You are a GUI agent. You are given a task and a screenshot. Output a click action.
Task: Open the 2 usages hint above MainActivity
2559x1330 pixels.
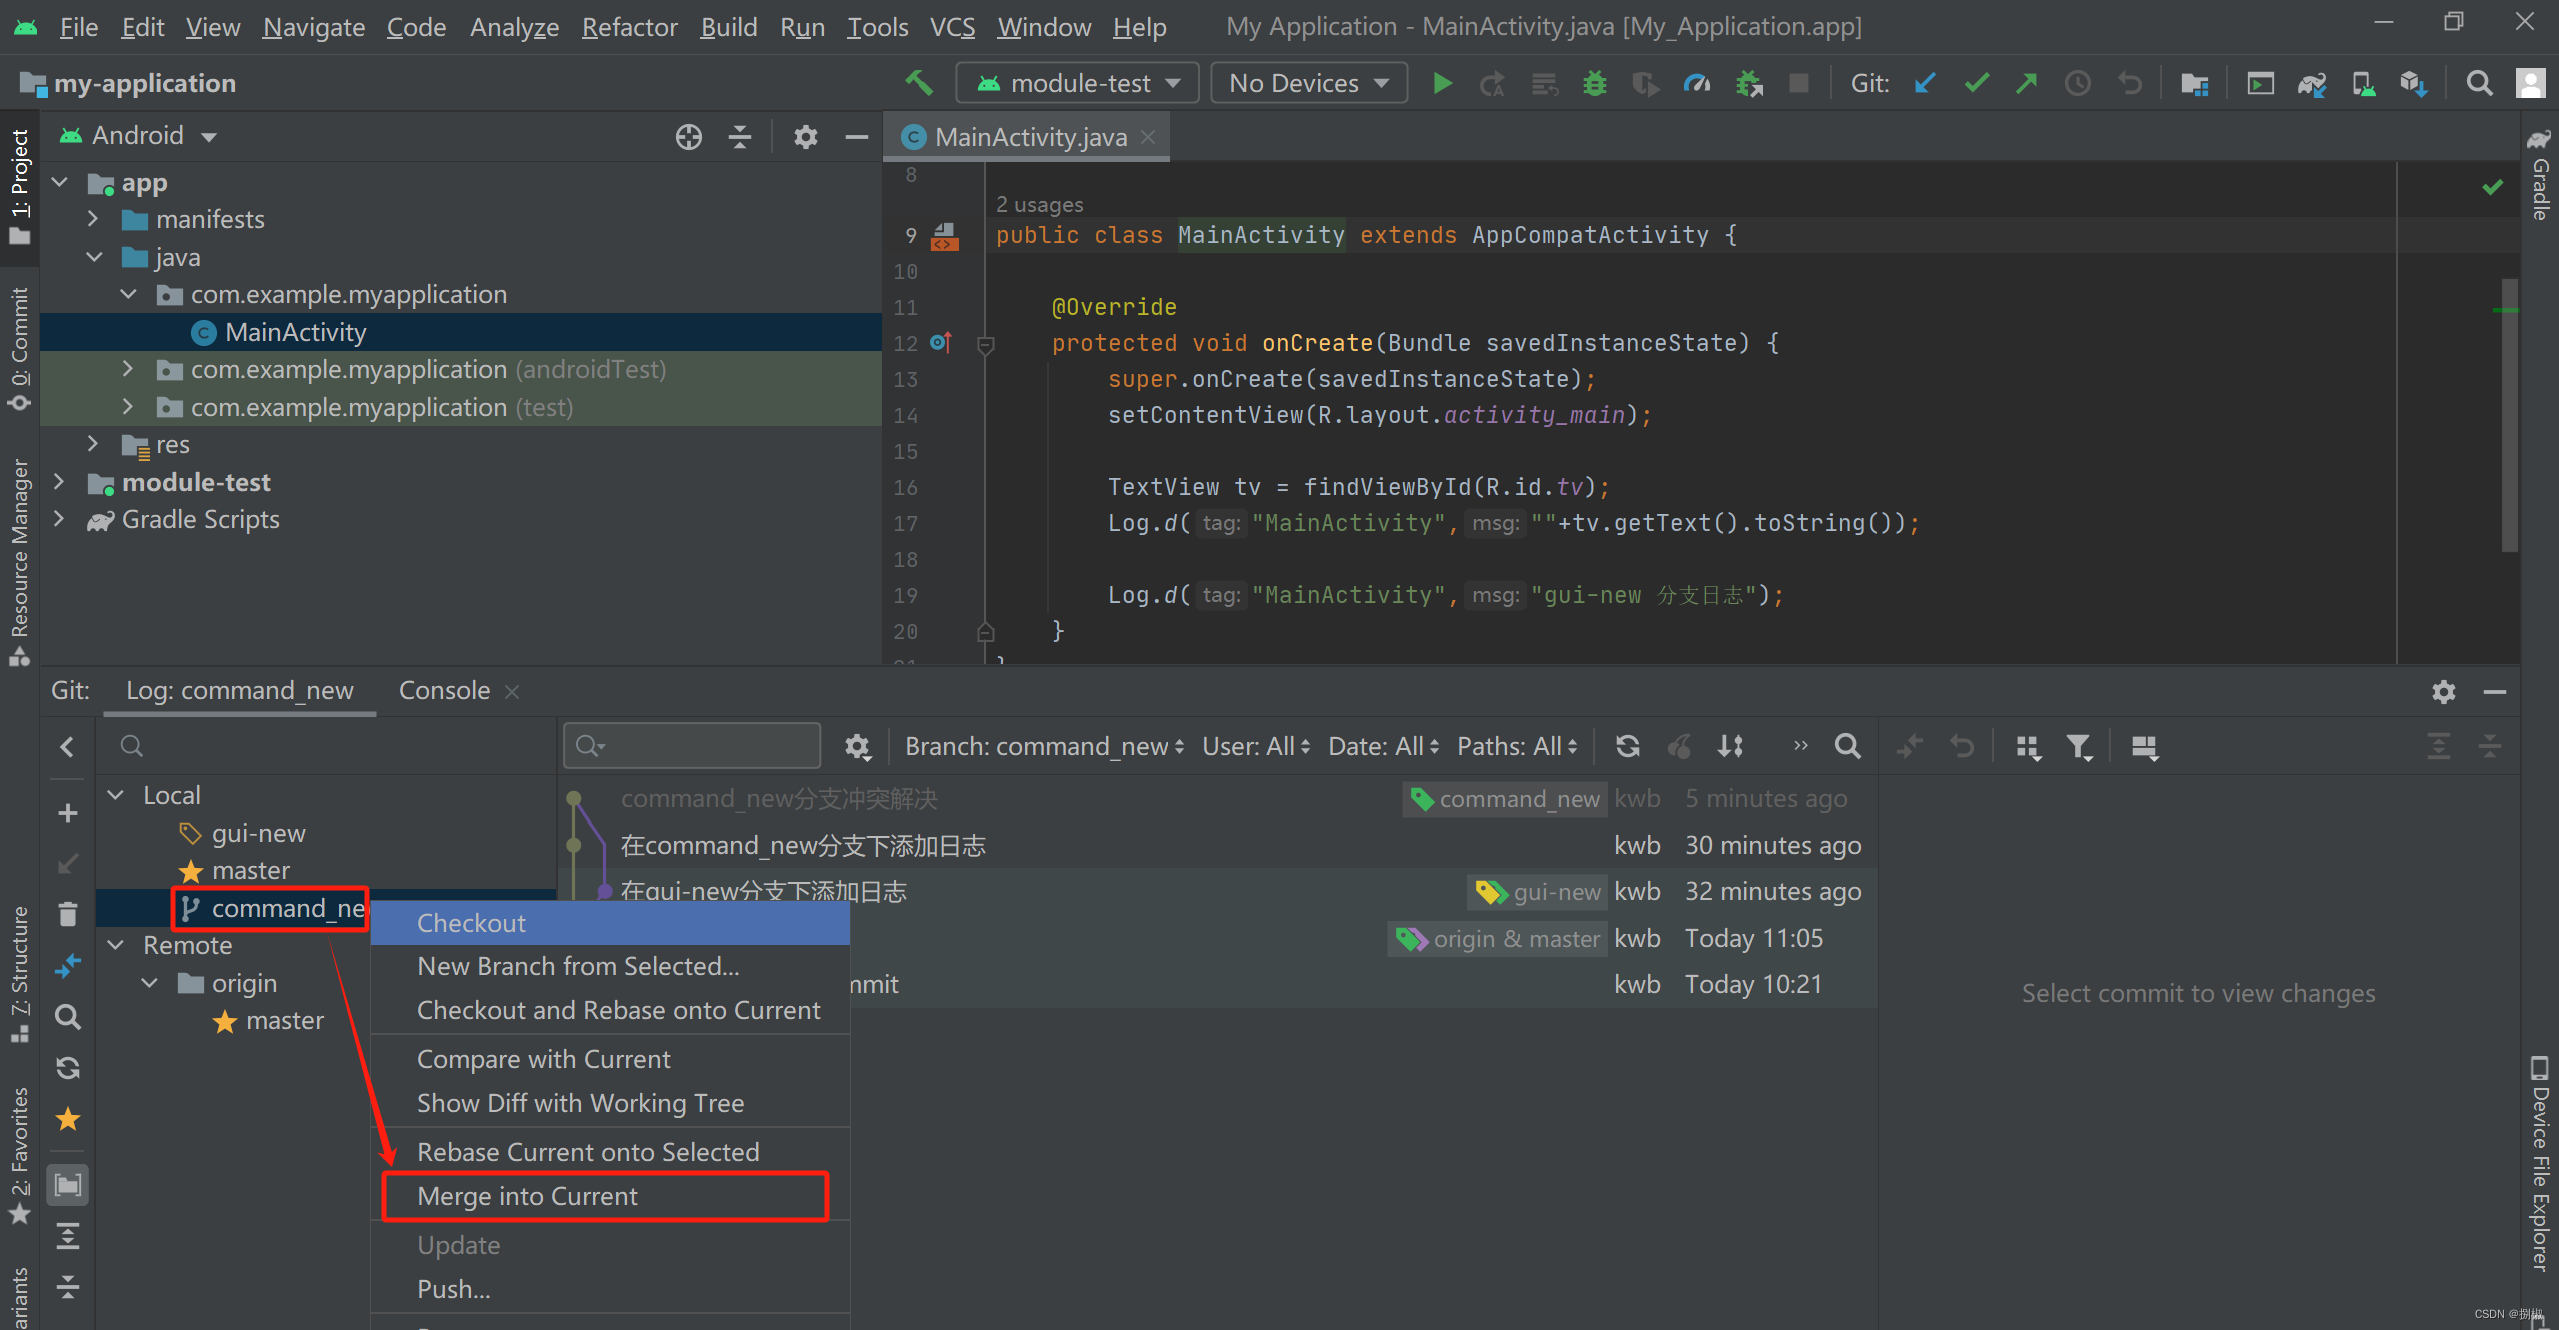point(1039,203)
